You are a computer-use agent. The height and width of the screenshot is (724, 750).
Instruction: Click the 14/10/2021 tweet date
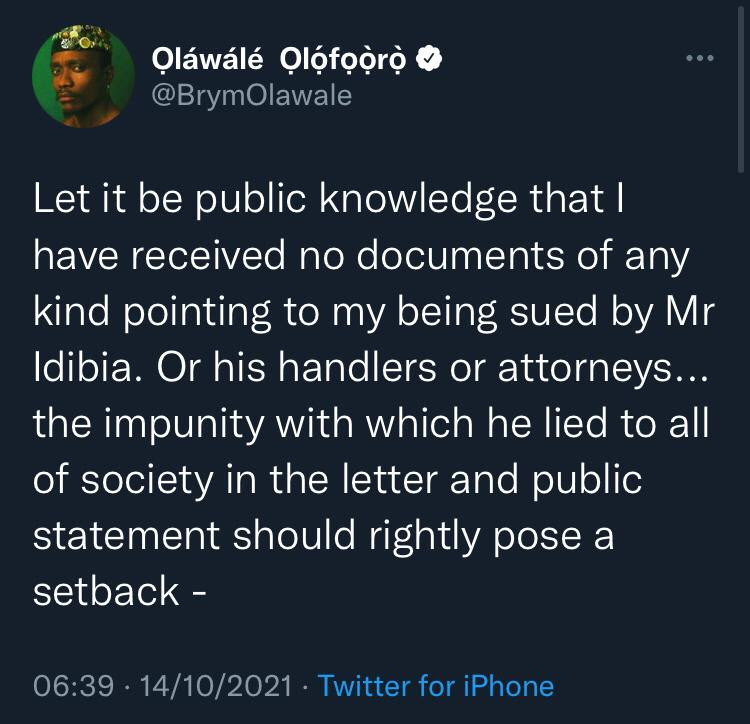click(x=216, y=686)
